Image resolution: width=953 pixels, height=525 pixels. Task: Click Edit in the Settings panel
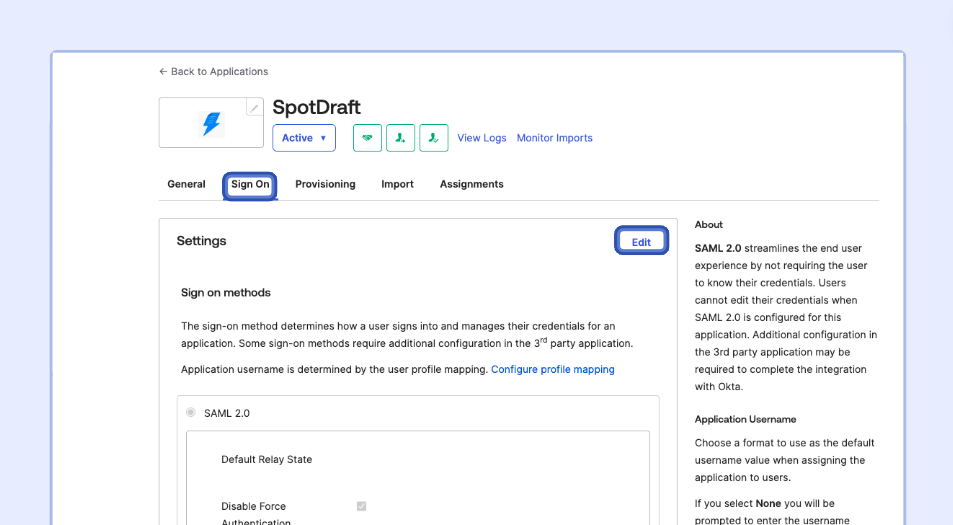tap(641, 241)
